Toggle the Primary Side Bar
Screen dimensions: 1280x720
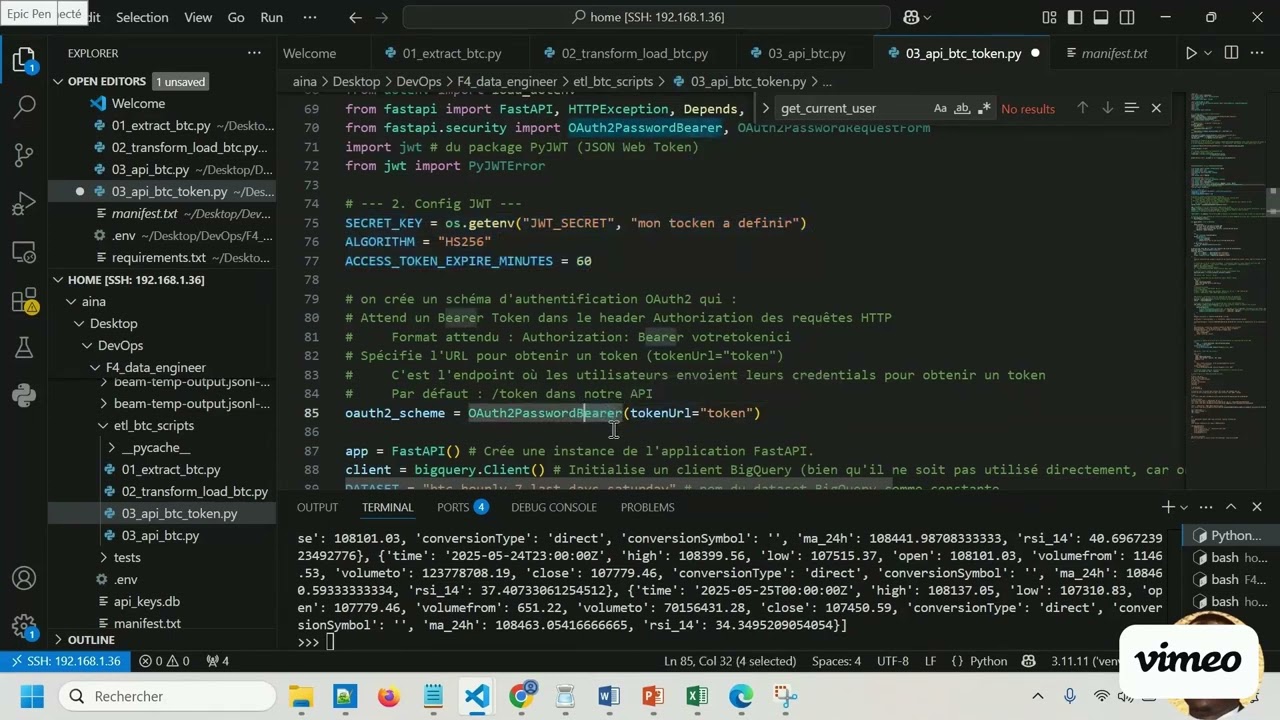coord(1075,17)
